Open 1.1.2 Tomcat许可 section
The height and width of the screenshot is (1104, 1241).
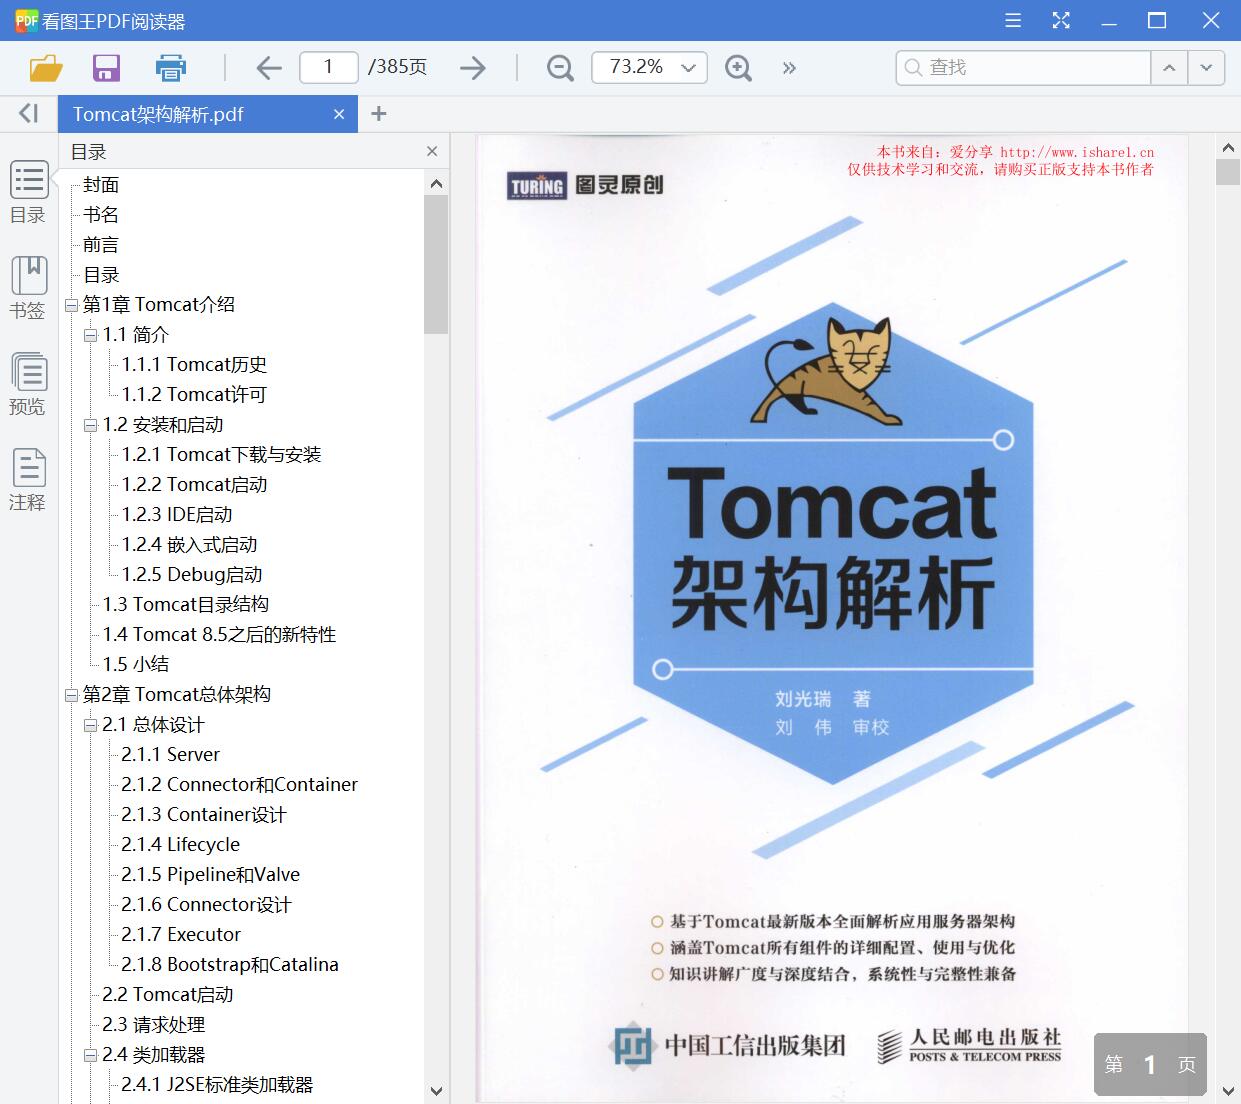pos(194,395)
